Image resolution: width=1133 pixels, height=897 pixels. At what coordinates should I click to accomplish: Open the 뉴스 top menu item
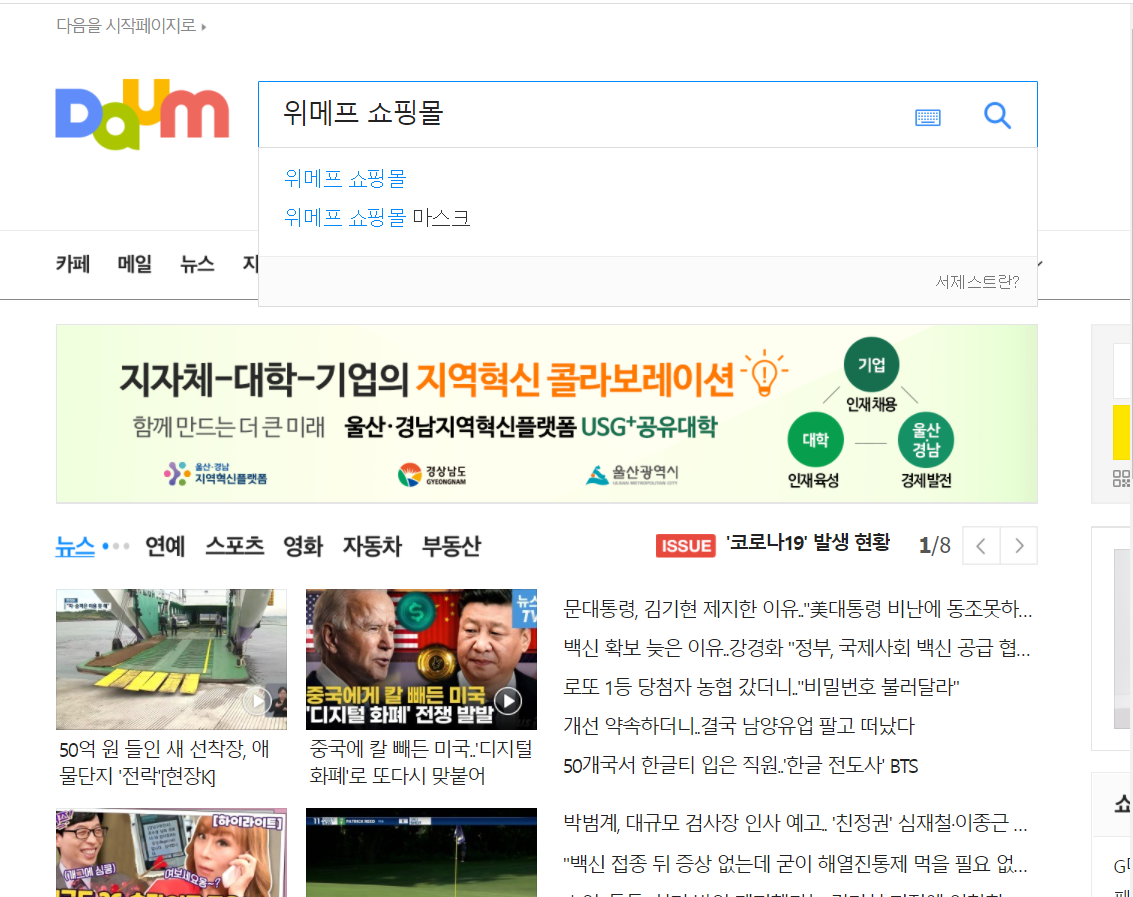pyautogui.click(x=197, y=264)
